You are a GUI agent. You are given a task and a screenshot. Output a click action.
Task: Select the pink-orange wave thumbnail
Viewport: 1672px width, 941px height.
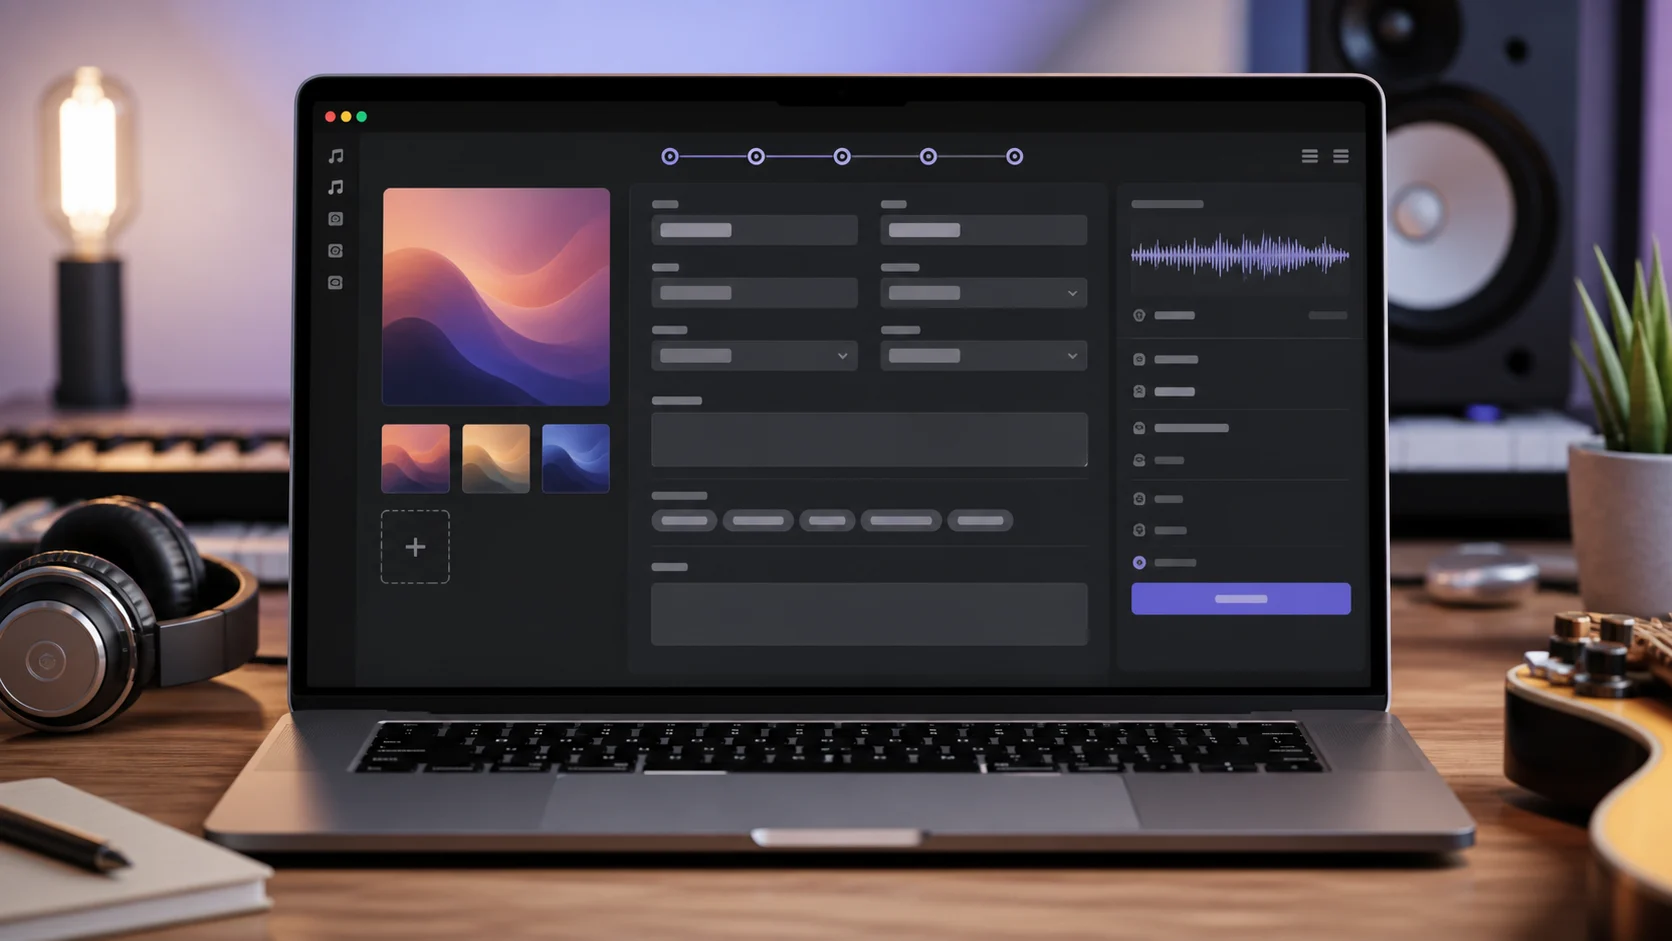point(415,458)
